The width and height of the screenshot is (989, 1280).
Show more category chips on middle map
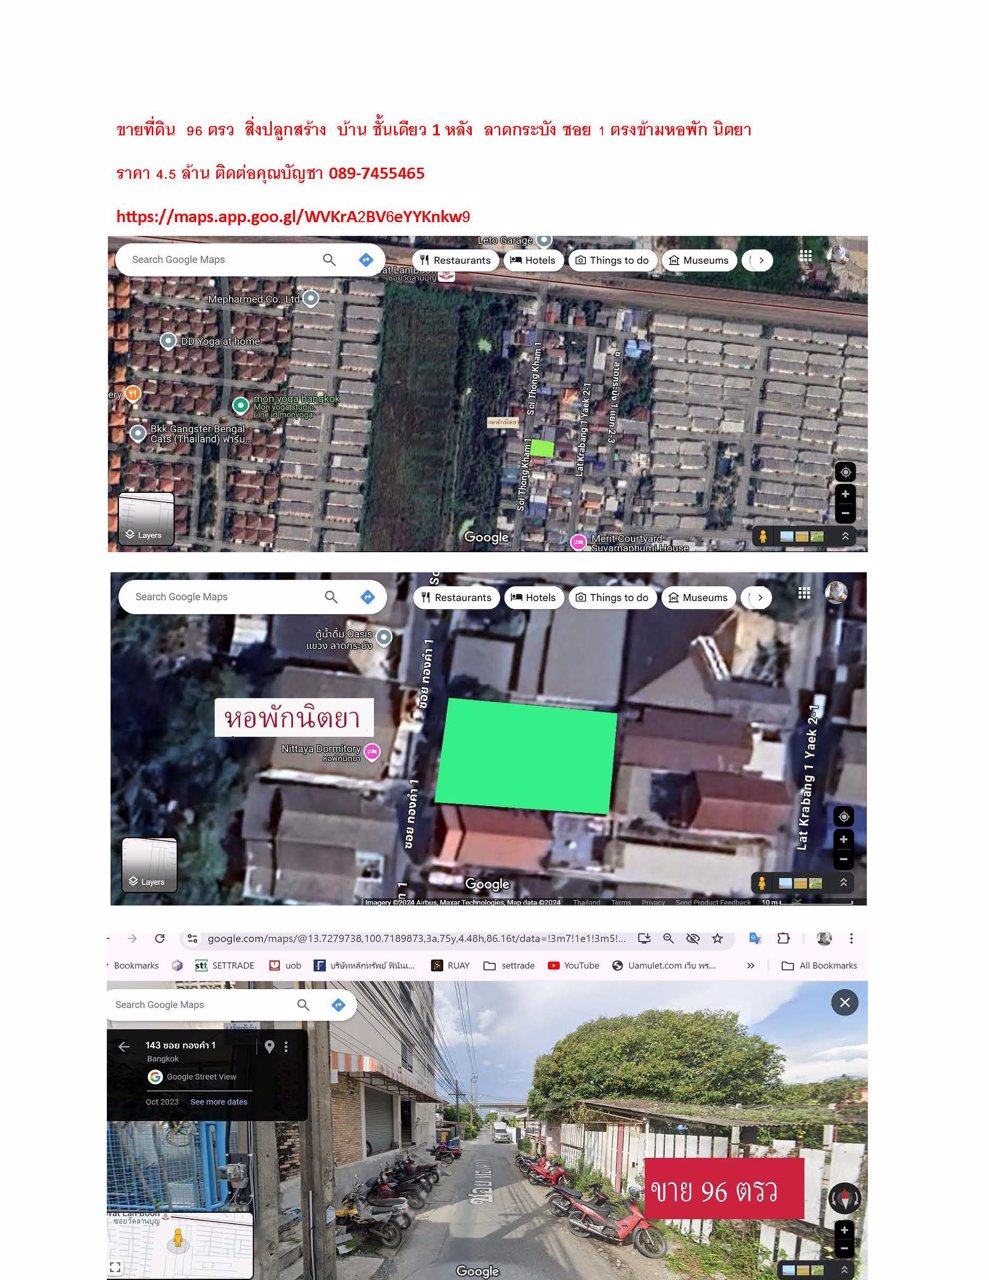[760, 597]
